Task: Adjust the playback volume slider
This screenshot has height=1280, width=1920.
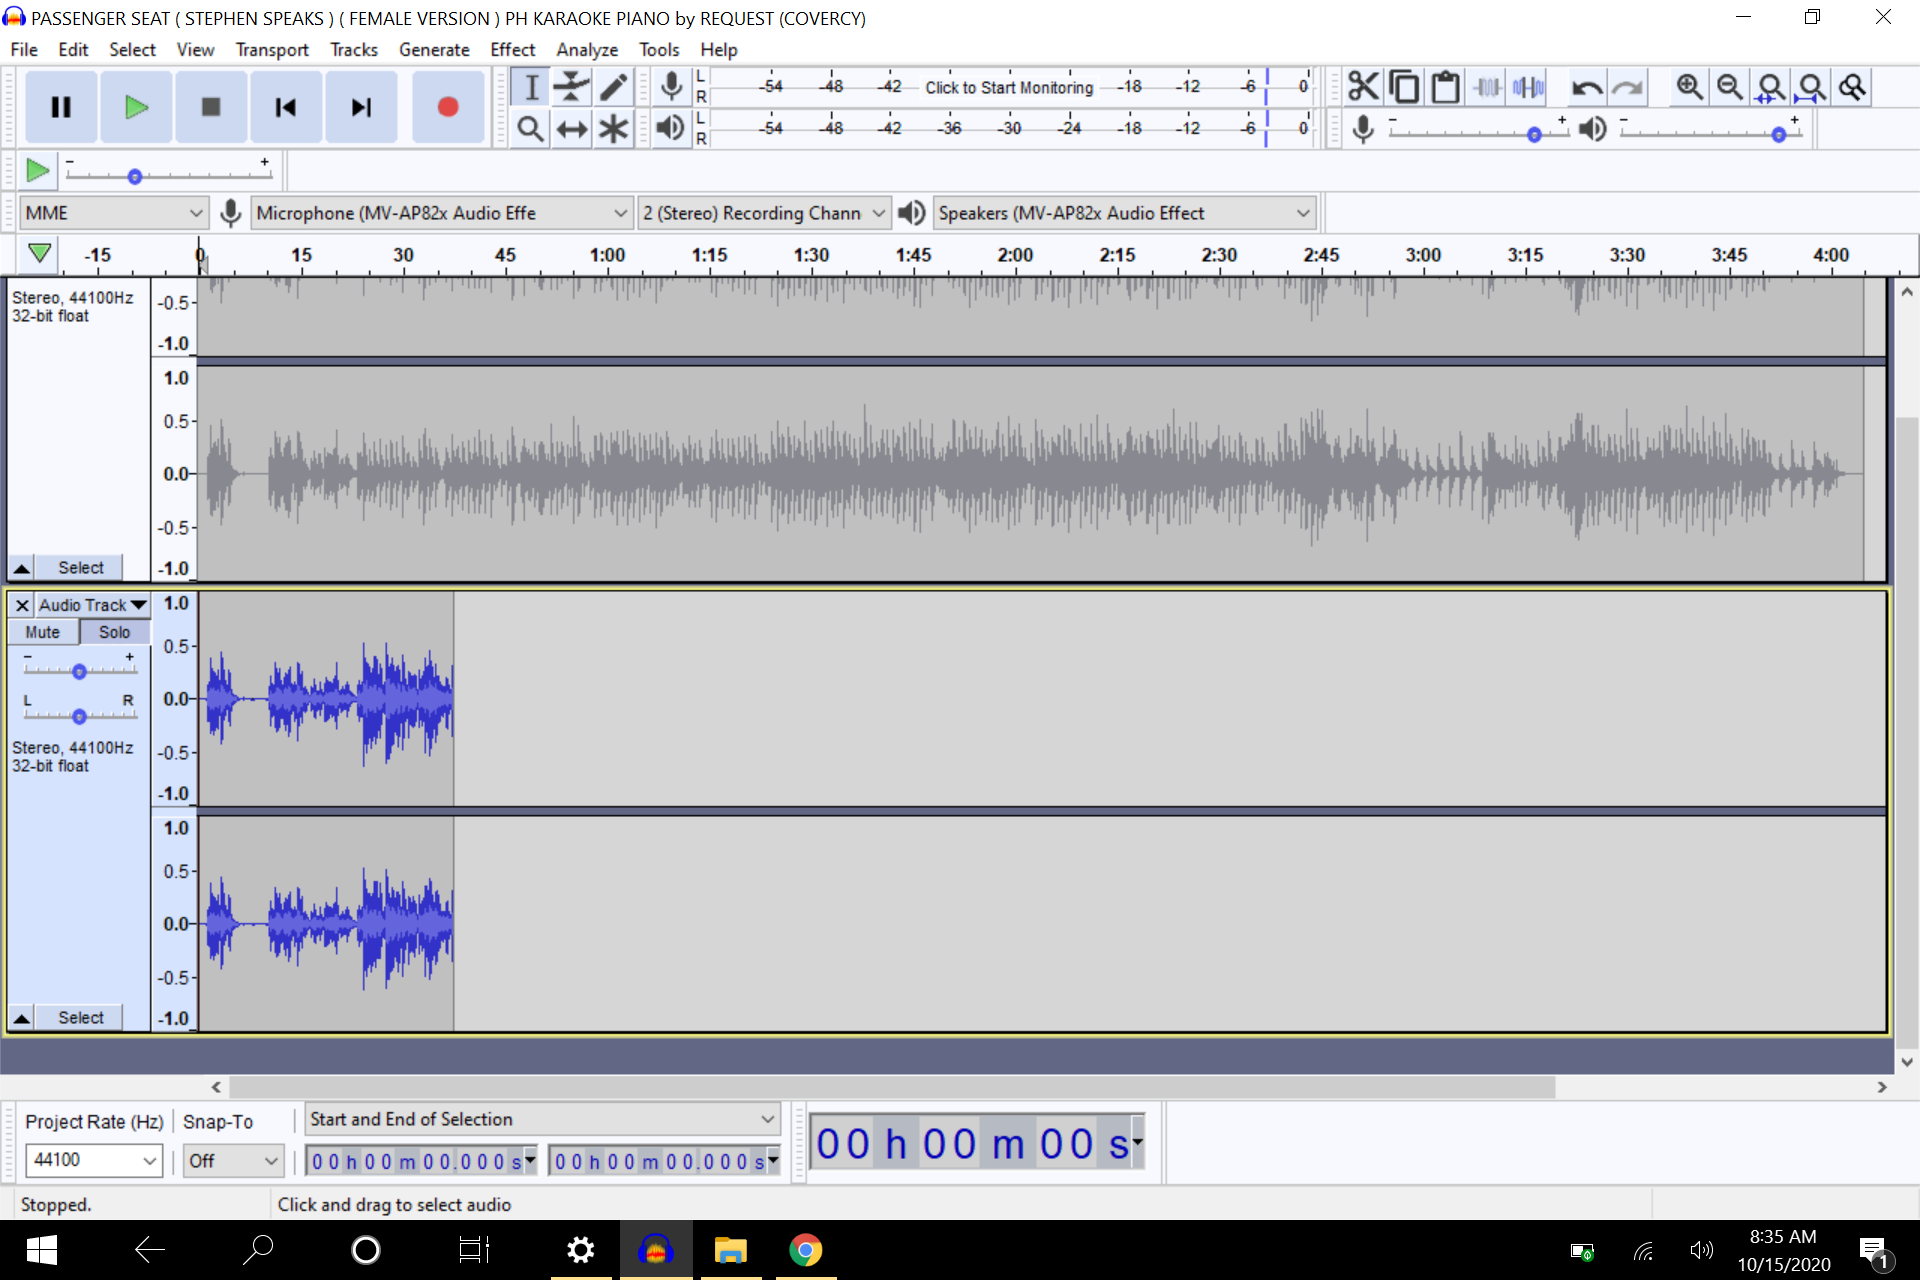Action: coord(1779,134)
